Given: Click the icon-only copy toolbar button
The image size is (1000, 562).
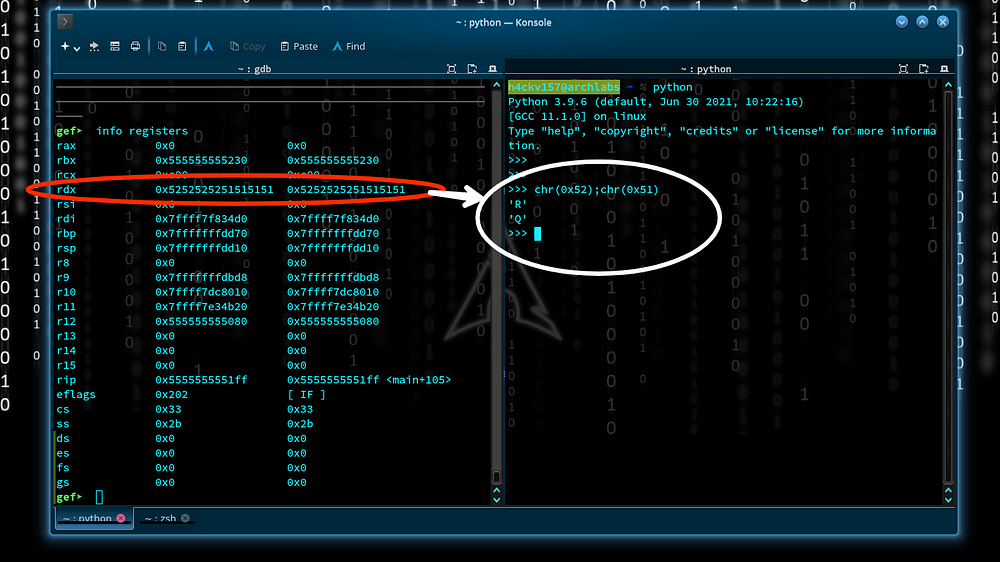Looking at the screenshot, I should 162,47.
